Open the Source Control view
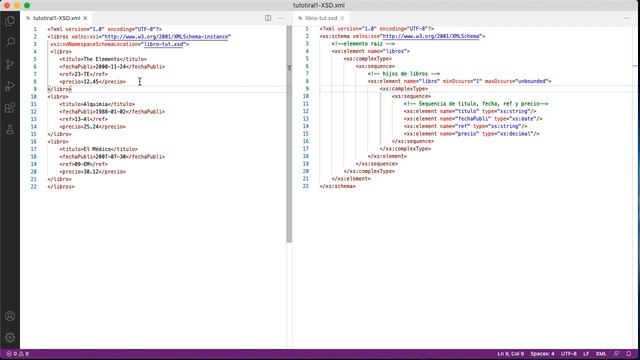Viewport: 640px width, 360px height. (10, 64)
